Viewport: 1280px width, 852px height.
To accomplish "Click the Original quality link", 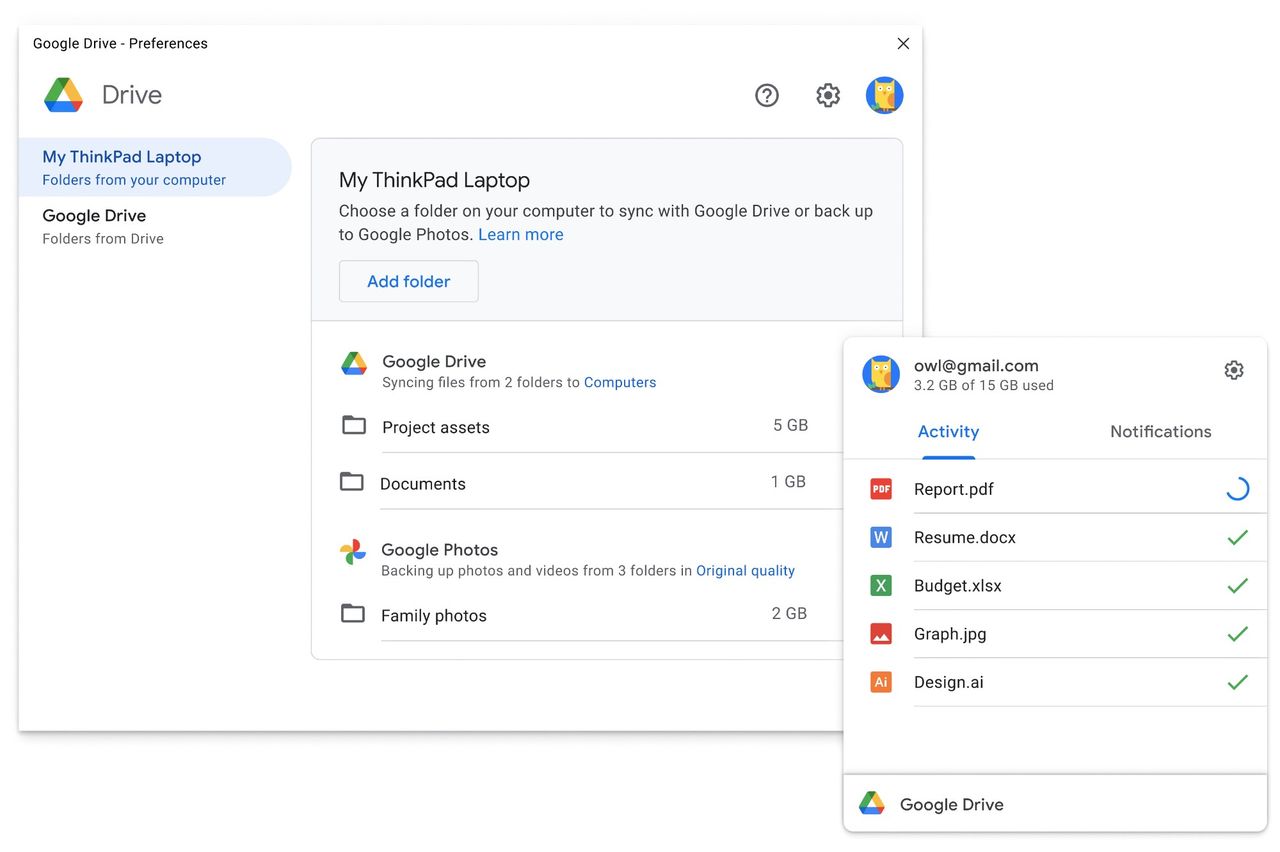I will tap(745, 570).
